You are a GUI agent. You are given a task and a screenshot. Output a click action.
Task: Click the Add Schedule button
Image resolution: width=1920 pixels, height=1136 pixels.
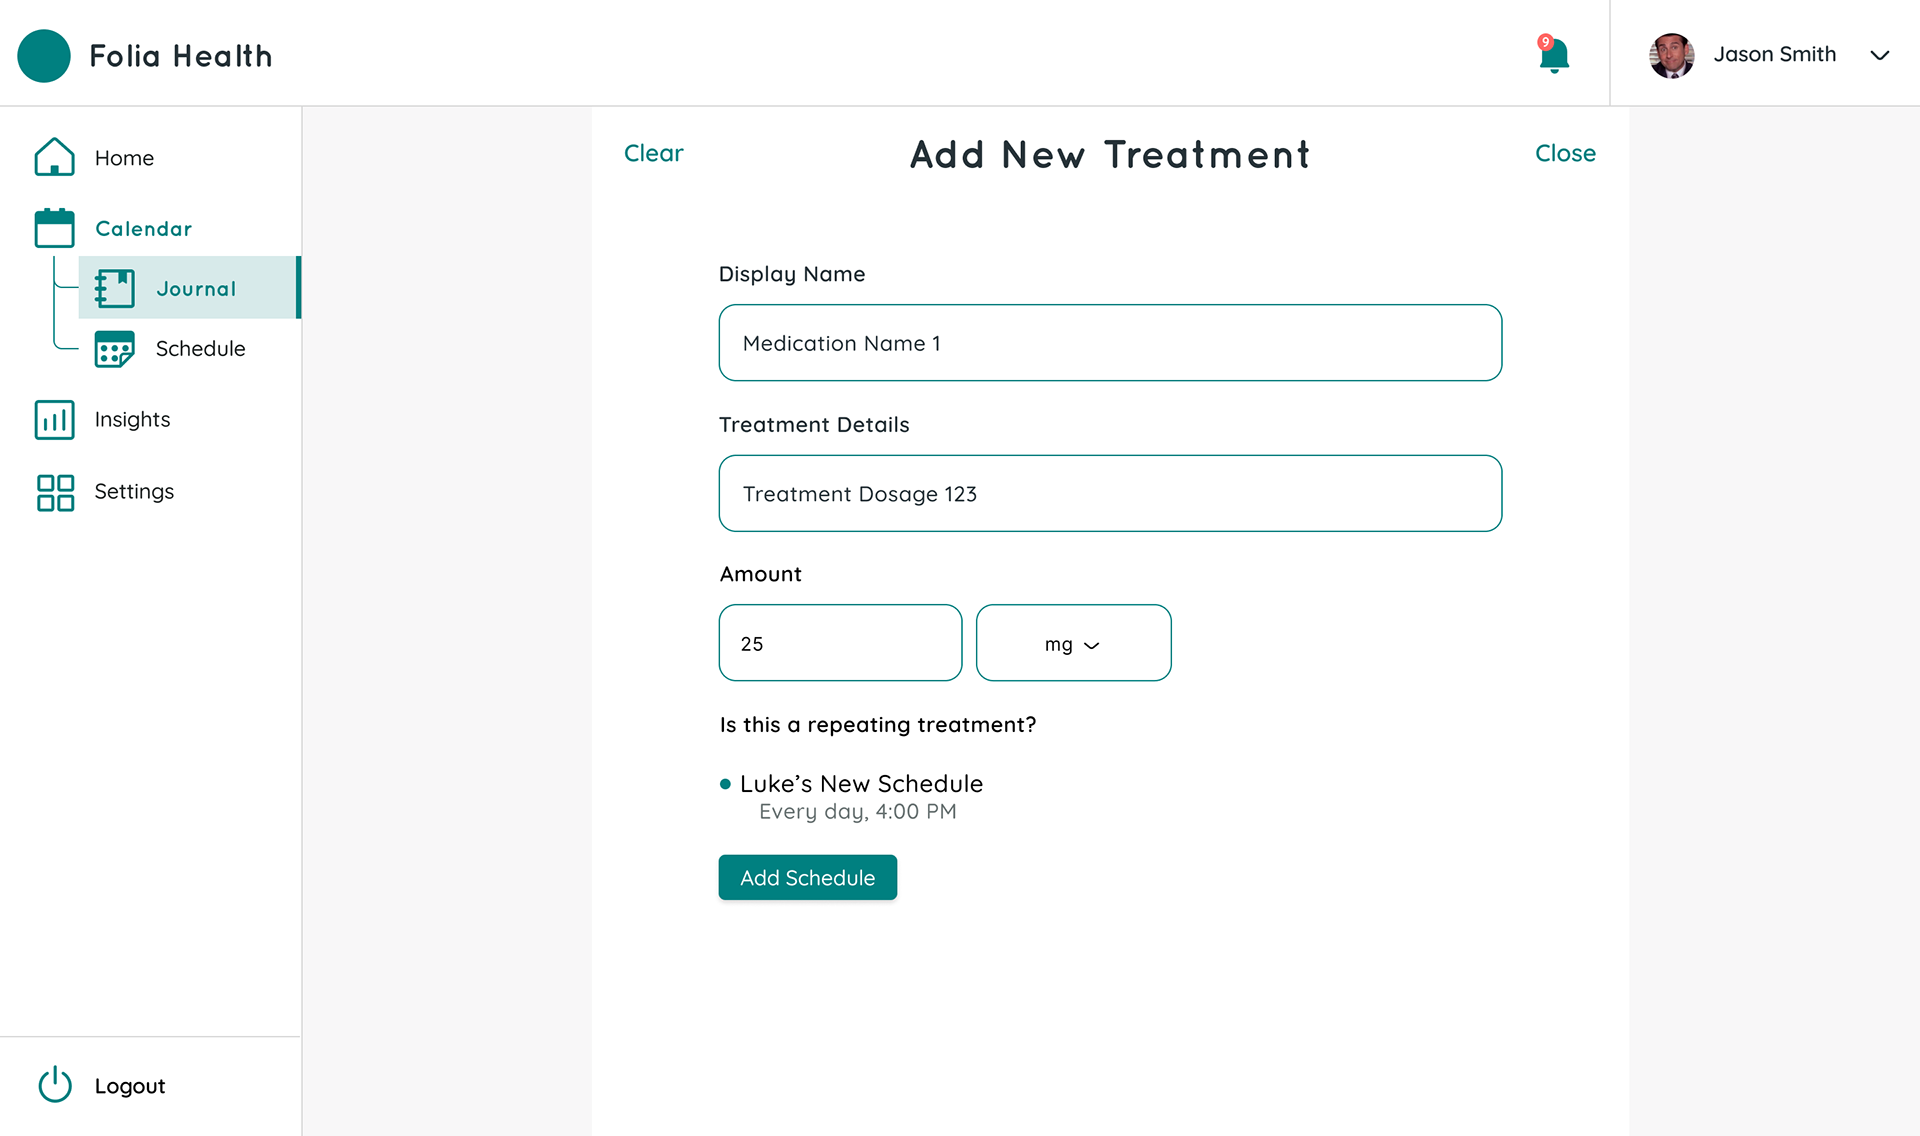click(807, 877)
